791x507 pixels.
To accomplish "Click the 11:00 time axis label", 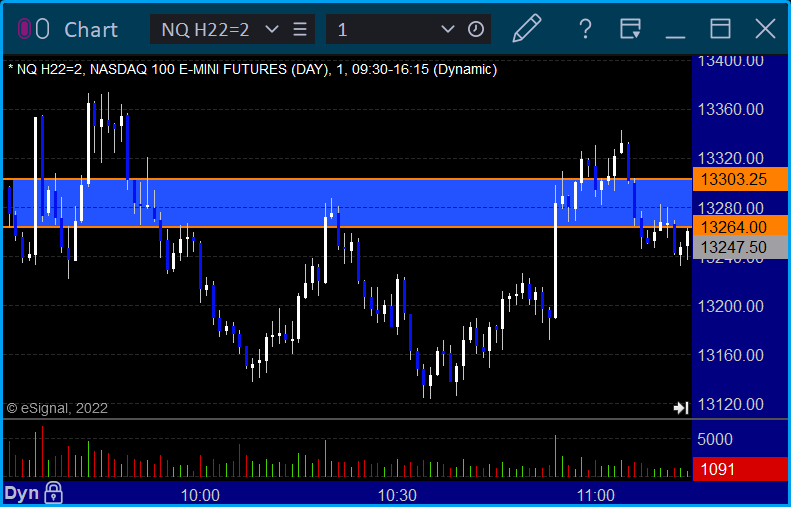I will coord(595,495).
